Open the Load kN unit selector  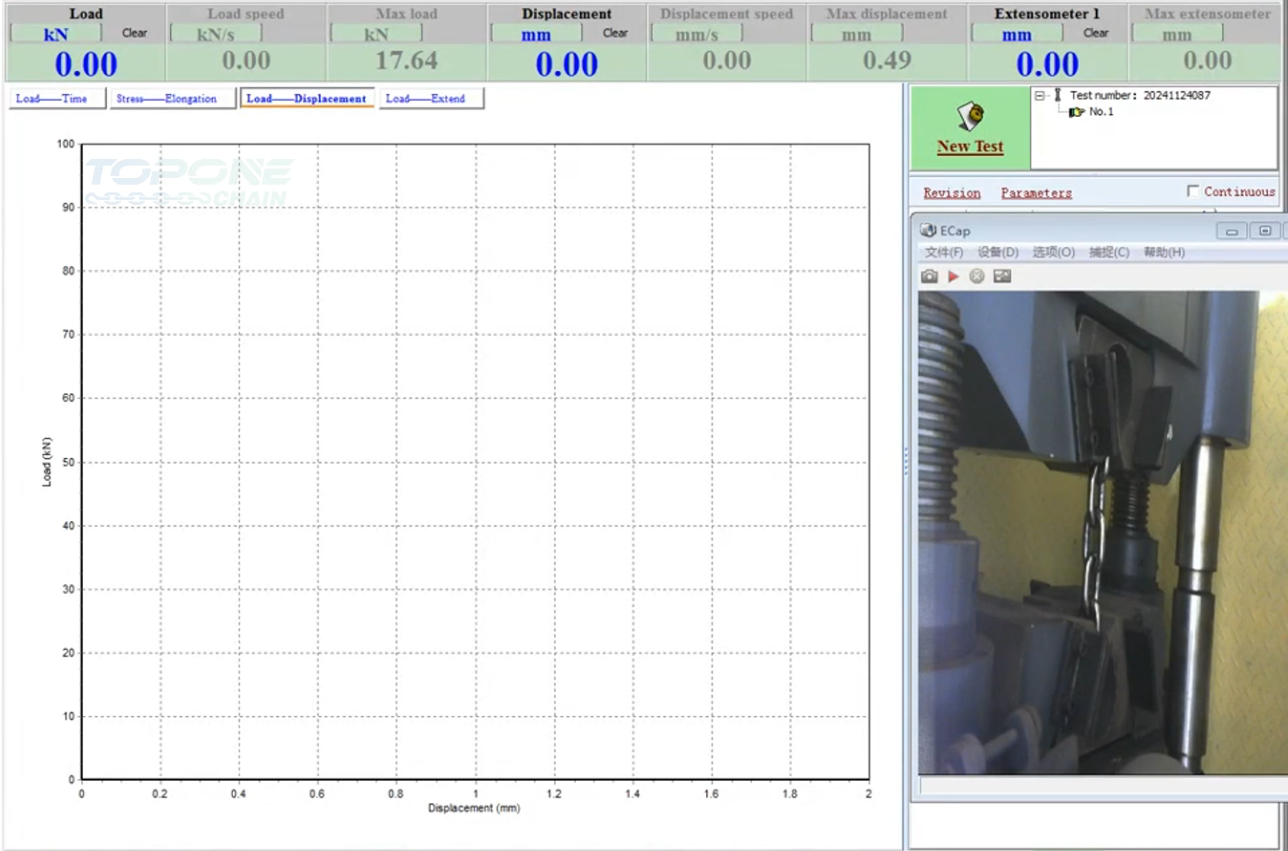(x=56, y=34)
